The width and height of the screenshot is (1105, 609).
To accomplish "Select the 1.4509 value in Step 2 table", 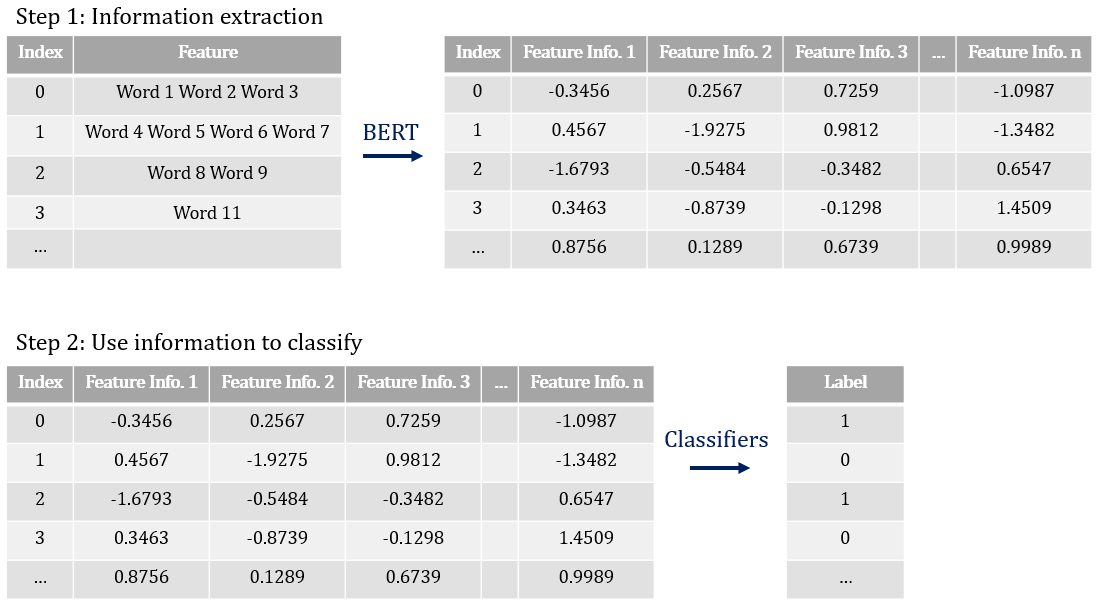I will click(x=586, y=538).
